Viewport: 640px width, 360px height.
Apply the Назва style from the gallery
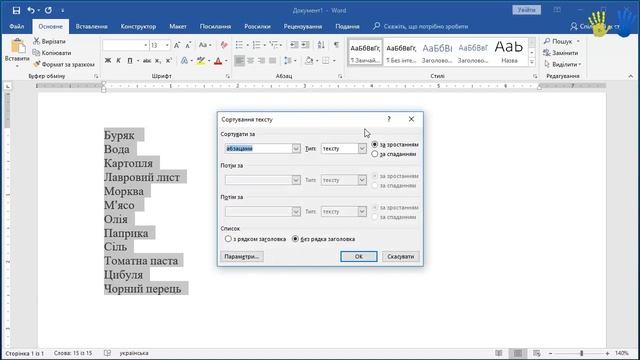(x=509, y=51)
